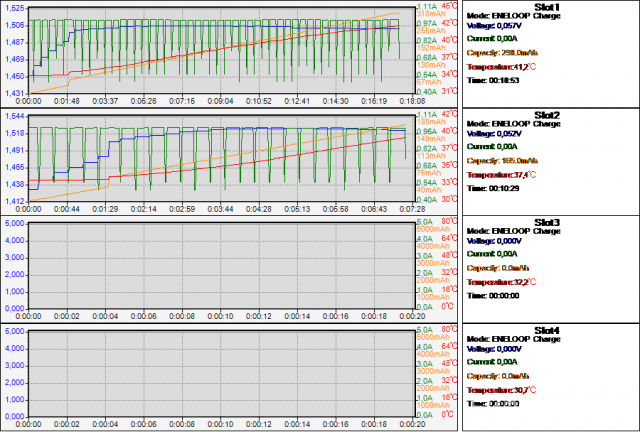Screen dimensions: 640x432
Task: Click the Slot4 Current reading
Action: point(492,362)
